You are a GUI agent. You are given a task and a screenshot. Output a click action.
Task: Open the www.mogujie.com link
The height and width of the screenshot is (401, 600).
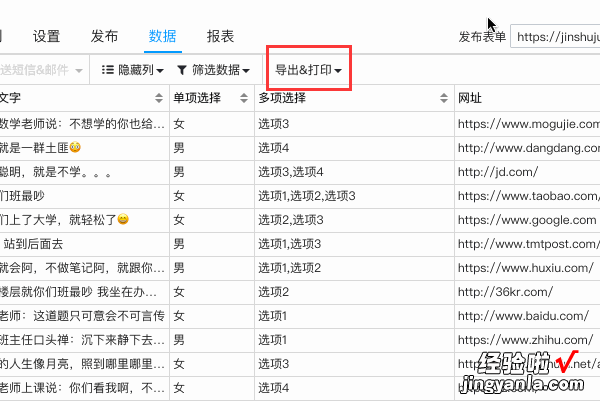pyautogui.click(x=529, y=124)
